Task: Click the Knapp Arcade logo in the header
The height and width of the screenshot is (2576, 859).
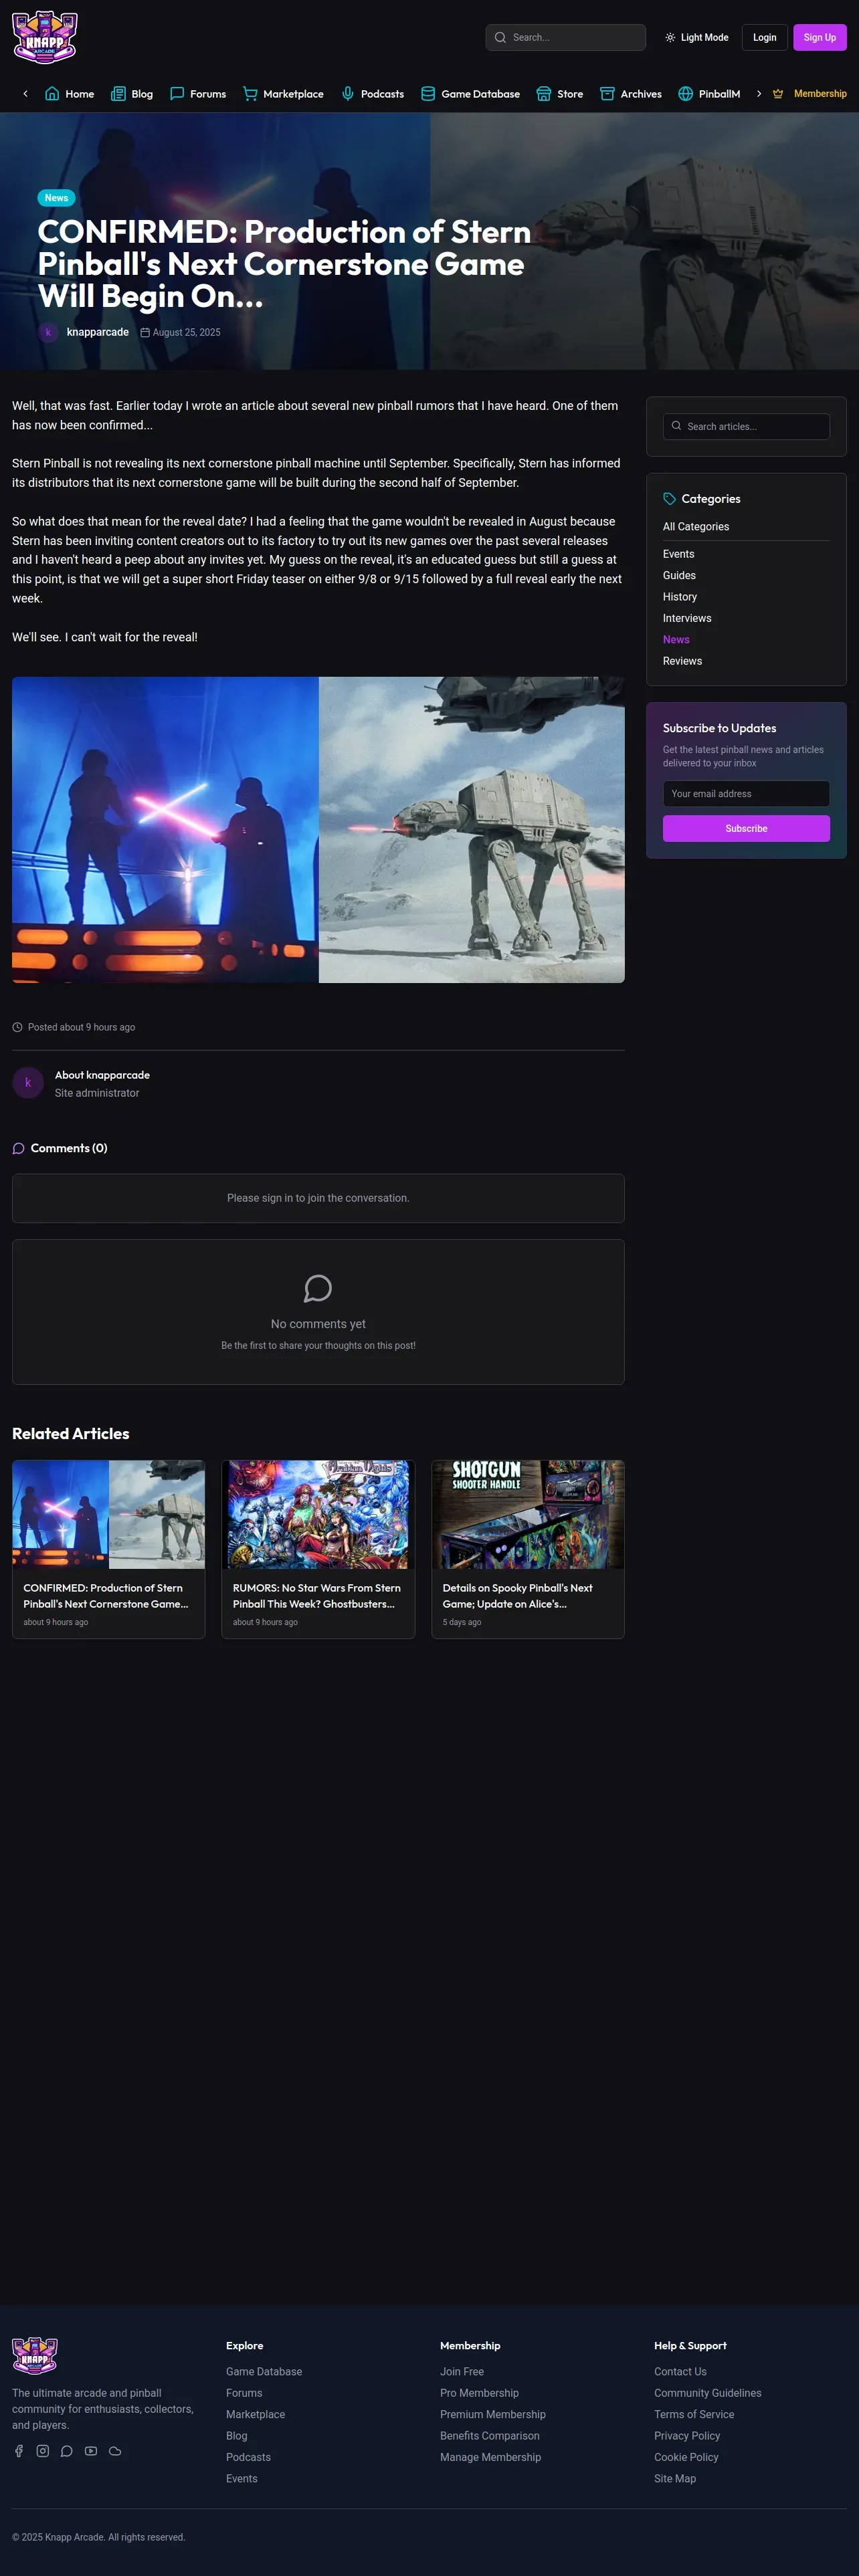Action: coord(45,37)
